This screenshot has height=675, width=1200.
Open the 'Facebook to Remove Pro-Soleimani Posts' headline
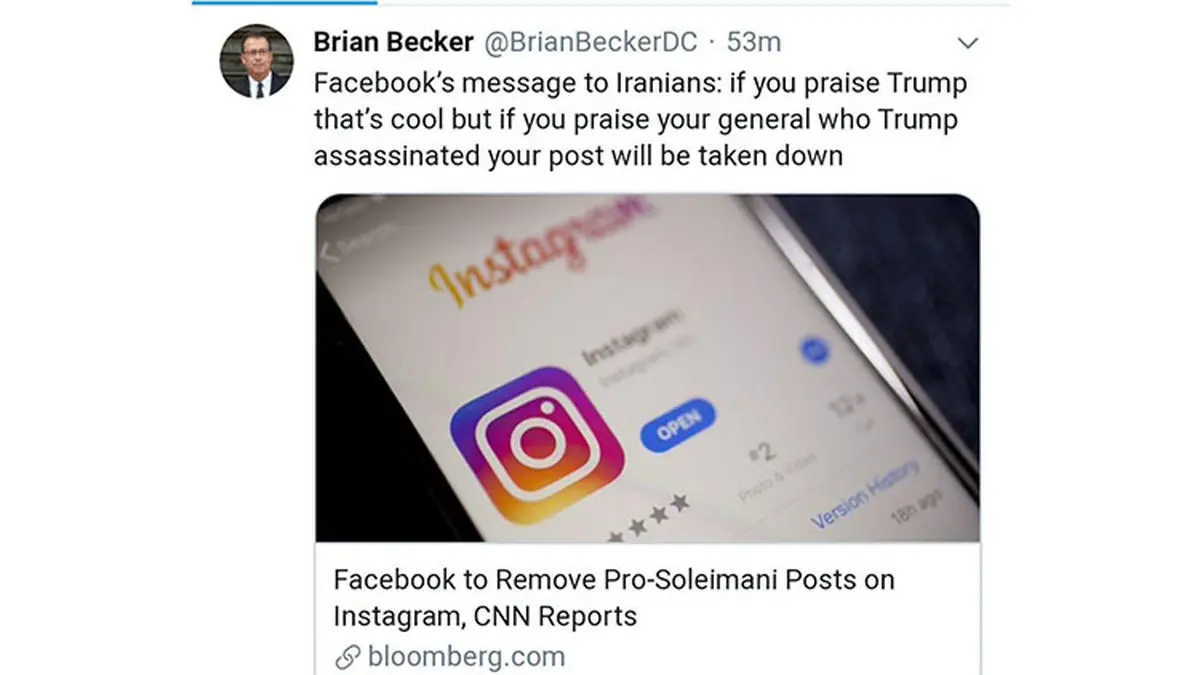[613, 597]
